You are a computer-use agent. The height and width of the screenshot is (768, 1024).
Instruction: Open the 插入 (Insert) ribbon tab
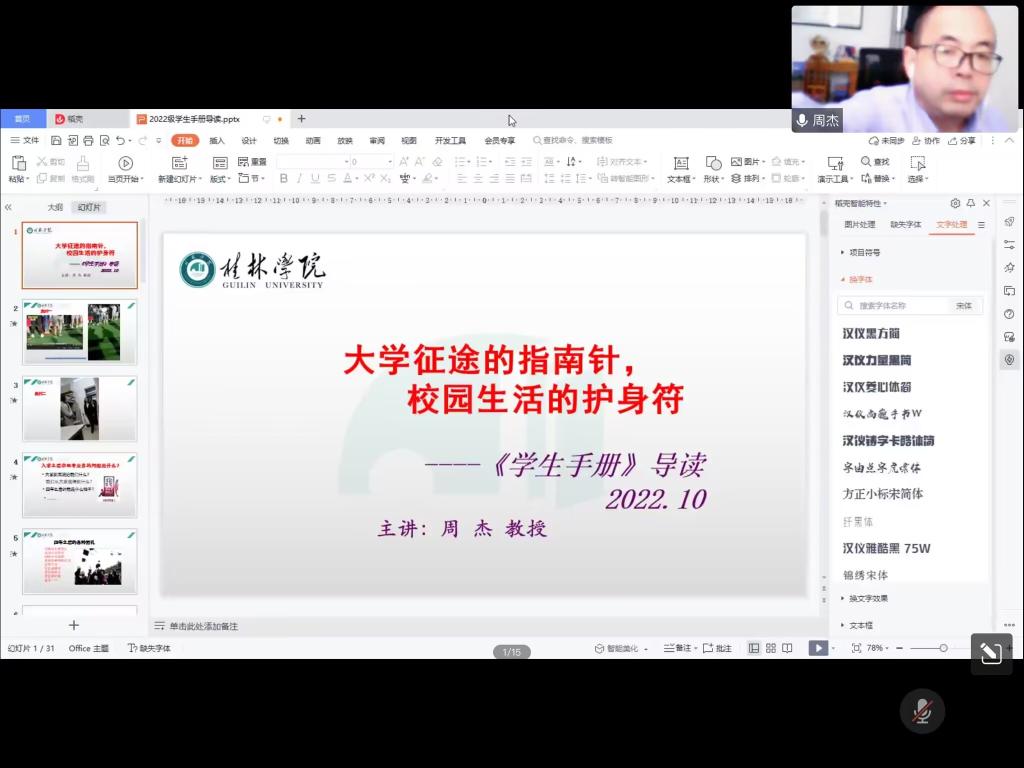(x=217, y=141)
